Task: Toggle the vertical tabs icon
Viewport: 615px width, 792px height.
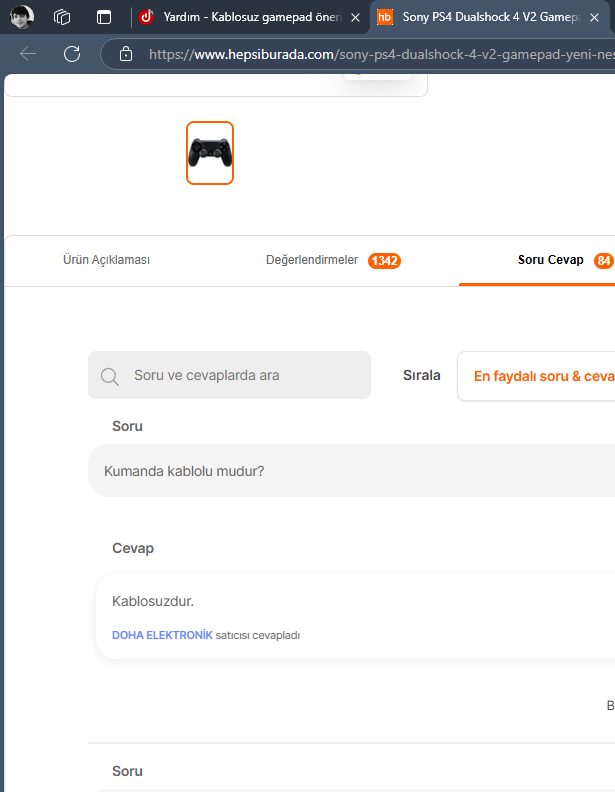Action: pos(104,17)
